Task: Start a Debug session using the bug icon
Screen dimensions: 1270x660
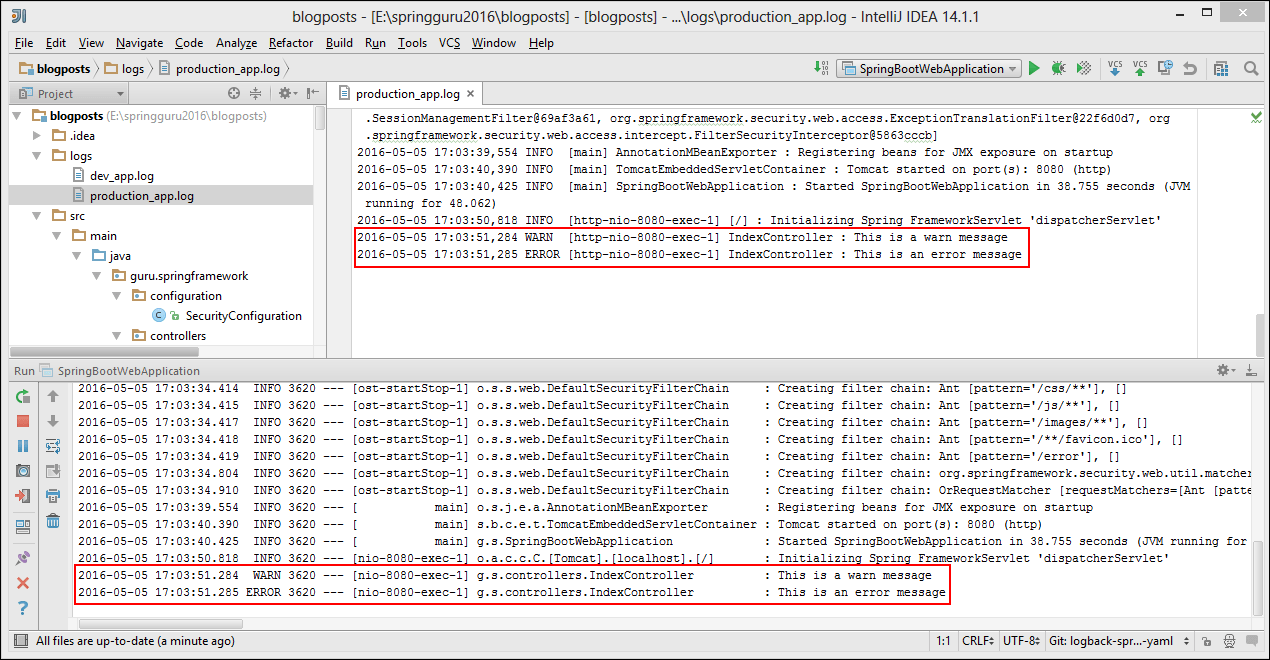Action: point(1058,68)
